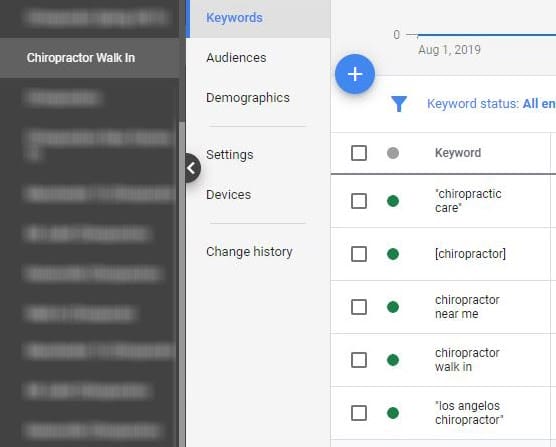The image size is (556, 447).
Task: Click the 'los angelos chiropractor' keyword text
Action: pyautogui.click(x=469, y=413)
